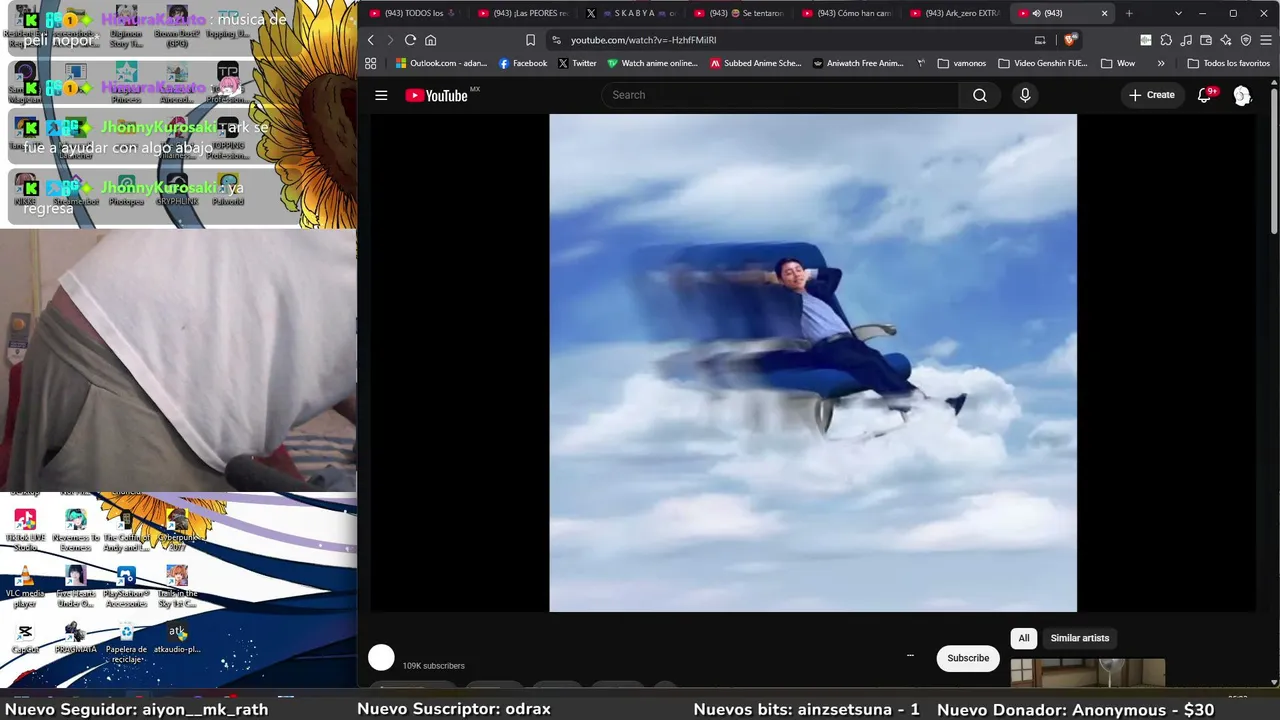The image size is (1280, 720).
Task: Open VLC media player desktop shortcut
Action: 25,587
